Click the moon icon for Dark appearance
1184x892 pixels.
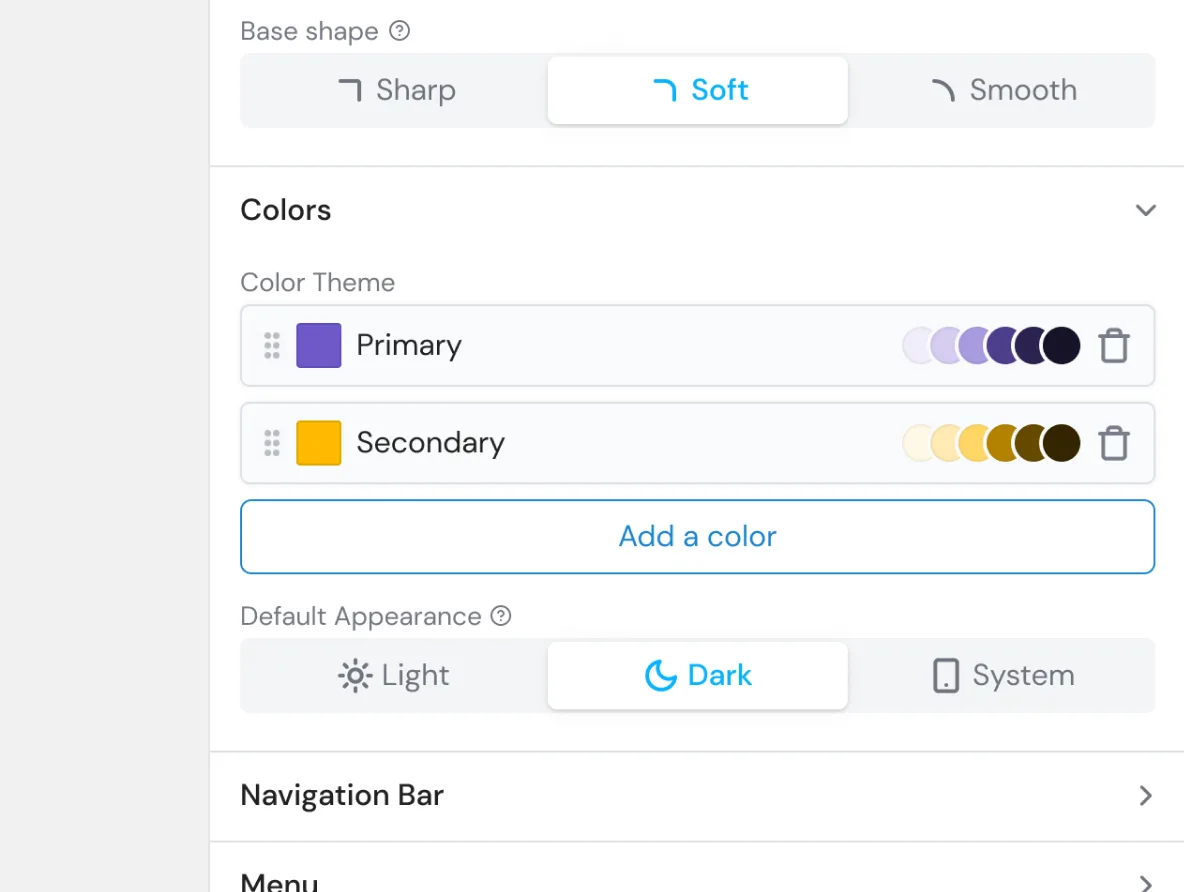coord(661,675)
